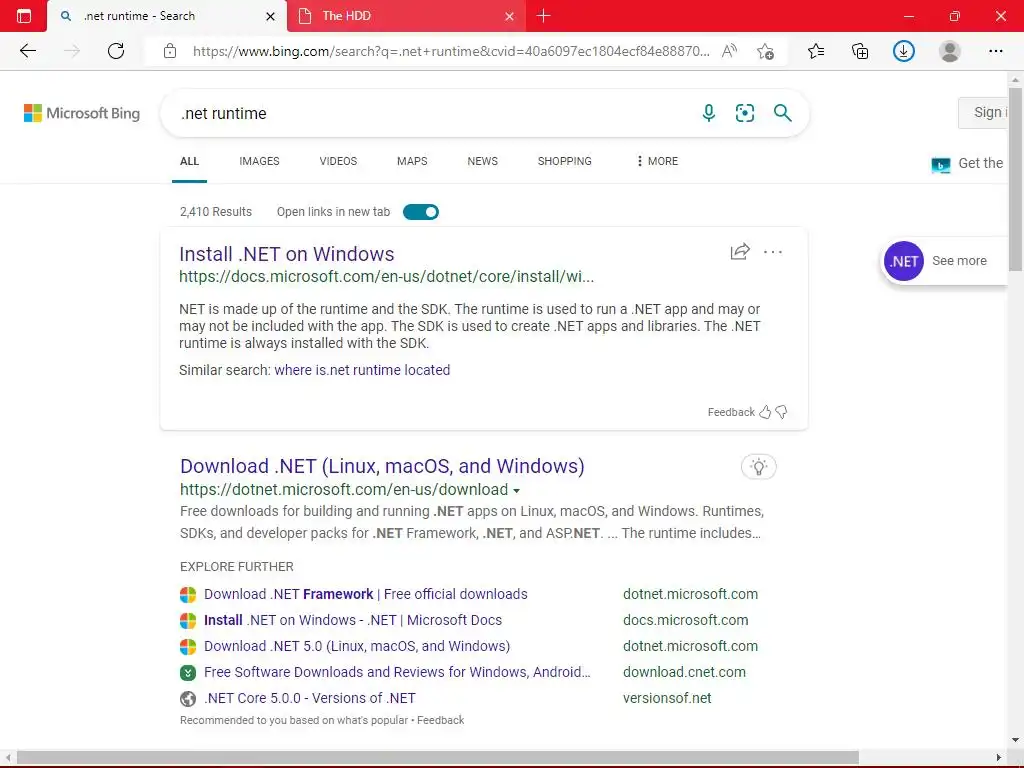Open similar search where is.net runtime located
The width and height of the screenshot is (1024, 768).
(x=362, y=370)
